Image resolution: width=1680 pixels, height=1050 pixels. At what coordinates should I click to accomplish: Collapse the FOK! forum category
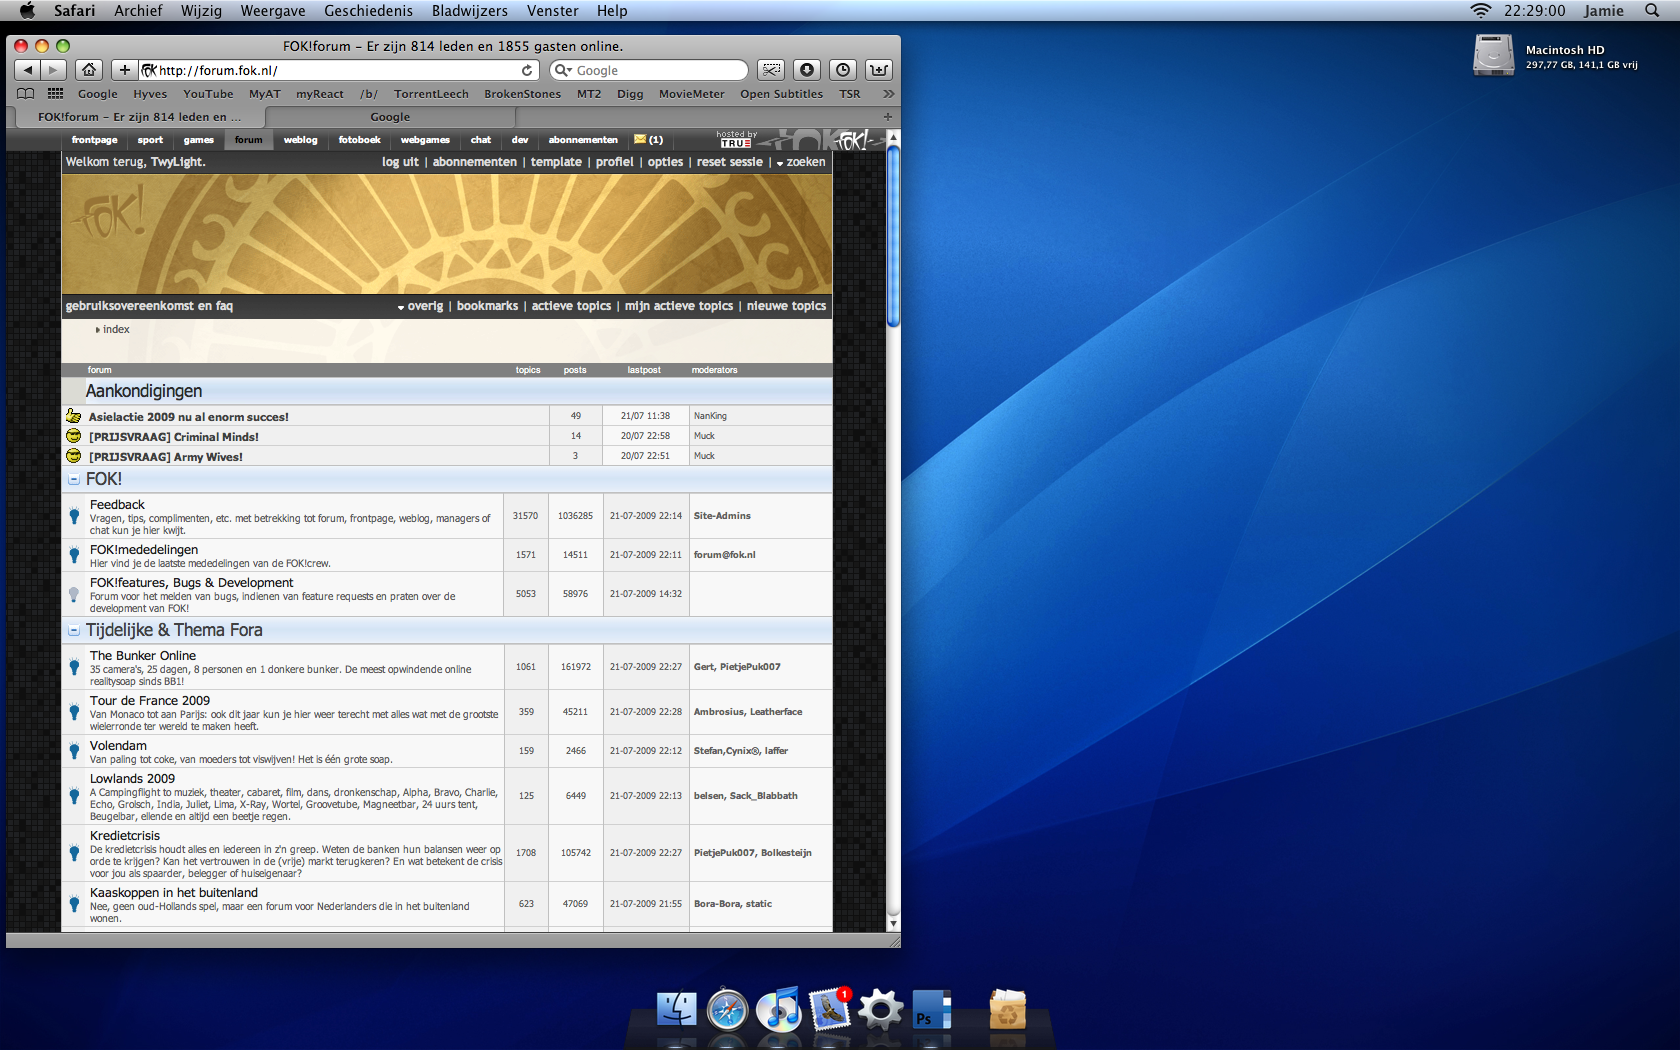point(74,480)
